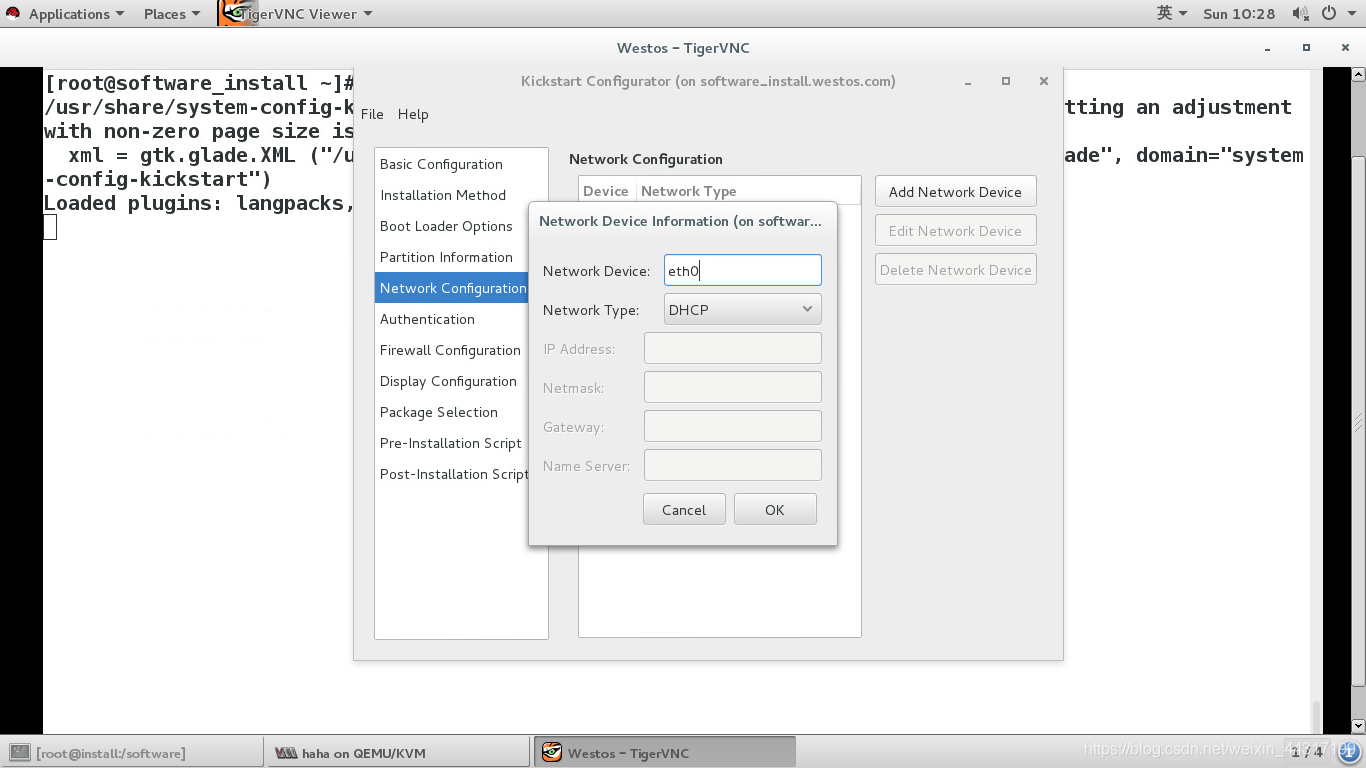Click the power icon in top bar

tap(1329, 13)
